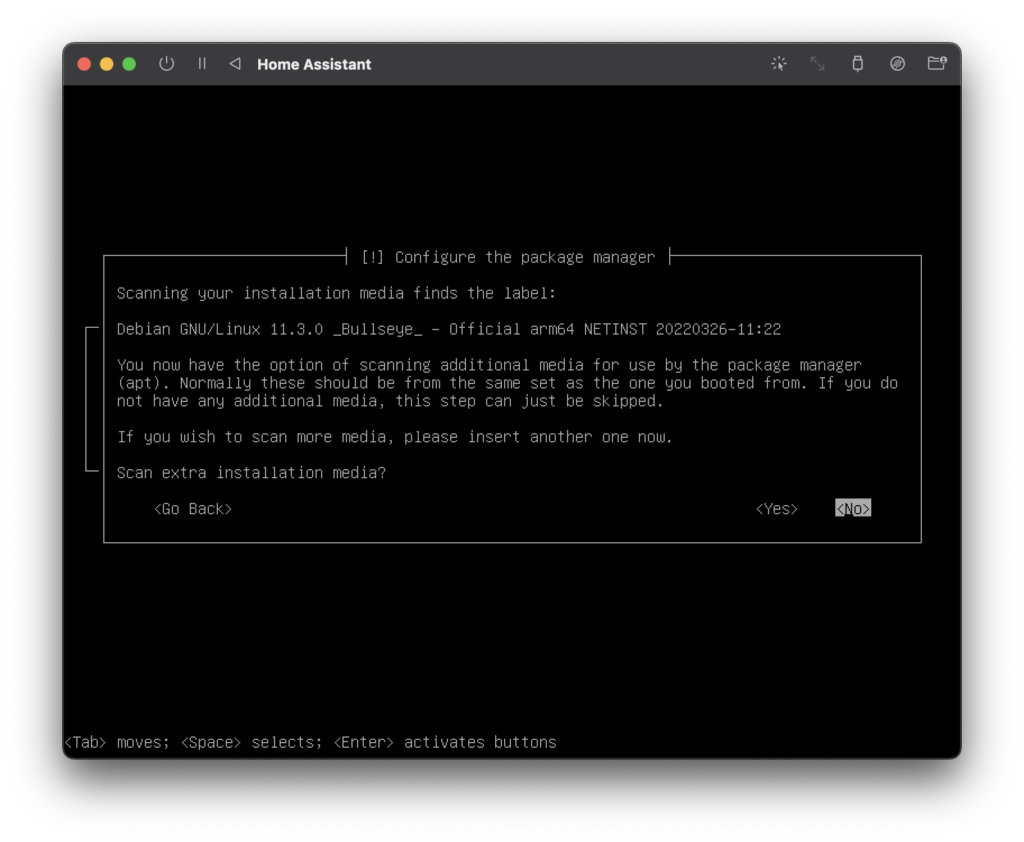This screenshot has width=1024, height=842.
Task: Click the resize display arrows icon
Action: click(x=818, y=63)
